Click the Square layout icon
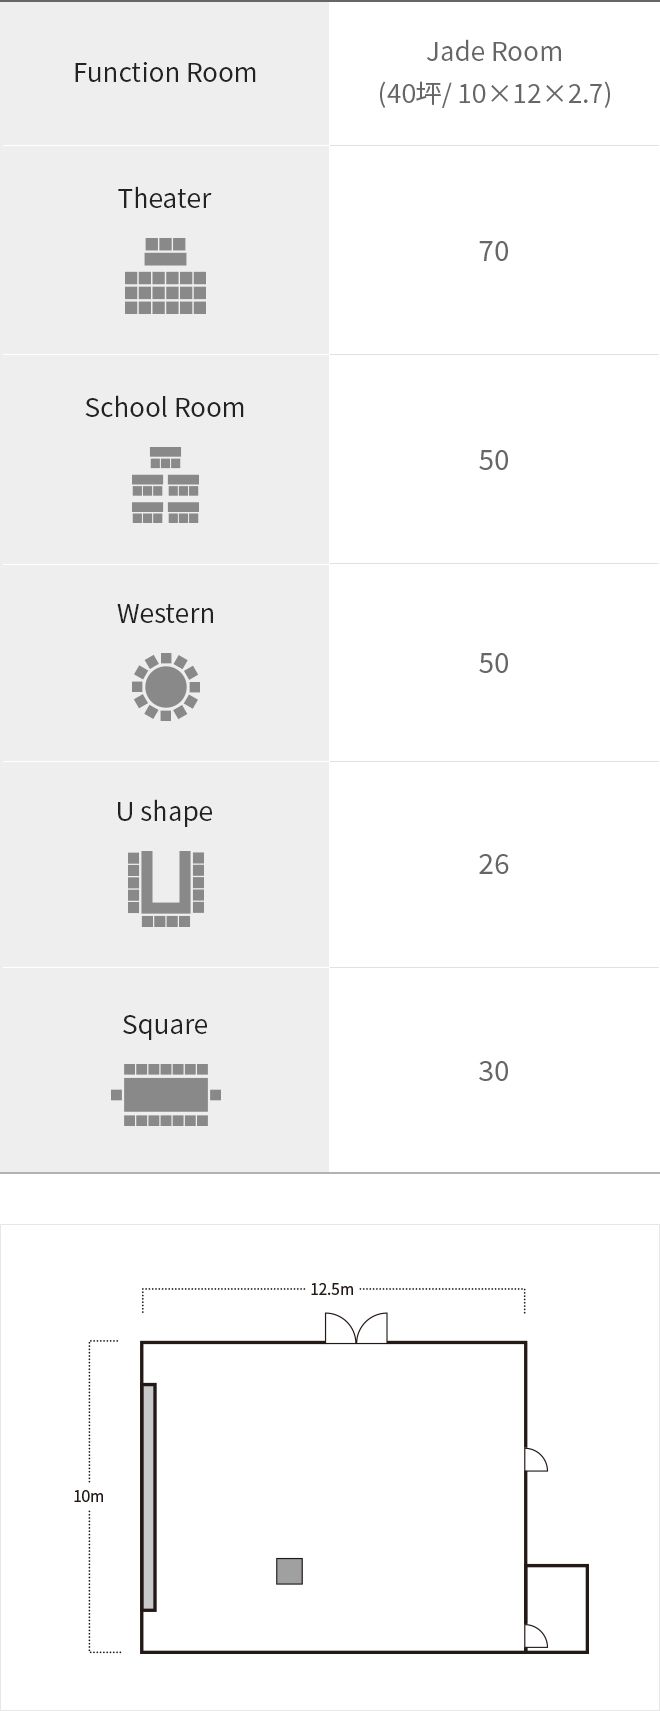660x1711 pixels. point(165,1095)
